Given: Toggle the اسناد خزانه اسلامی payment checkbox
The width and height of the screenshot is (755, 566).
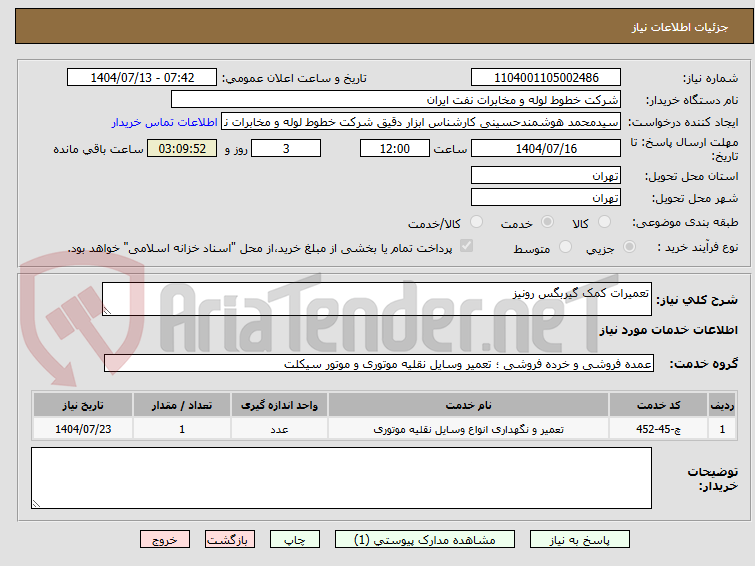Looking at the screenshot, I should coord(466,246).
